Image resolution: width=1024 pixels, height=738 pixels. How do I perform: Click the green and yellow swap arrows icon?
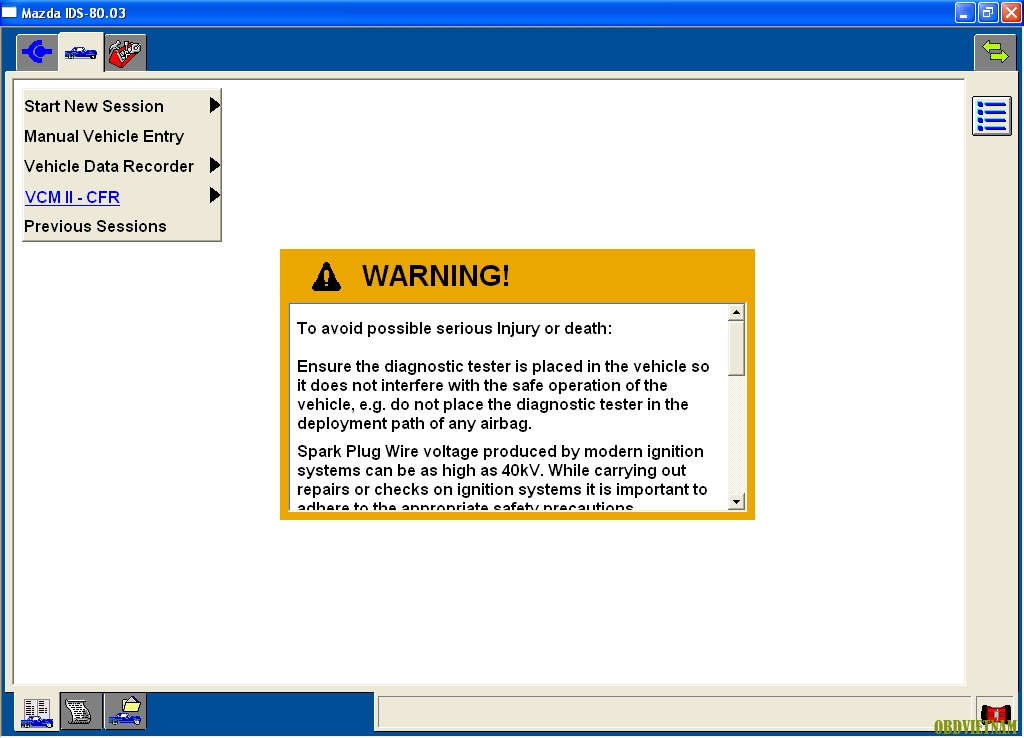pos(995,52)
